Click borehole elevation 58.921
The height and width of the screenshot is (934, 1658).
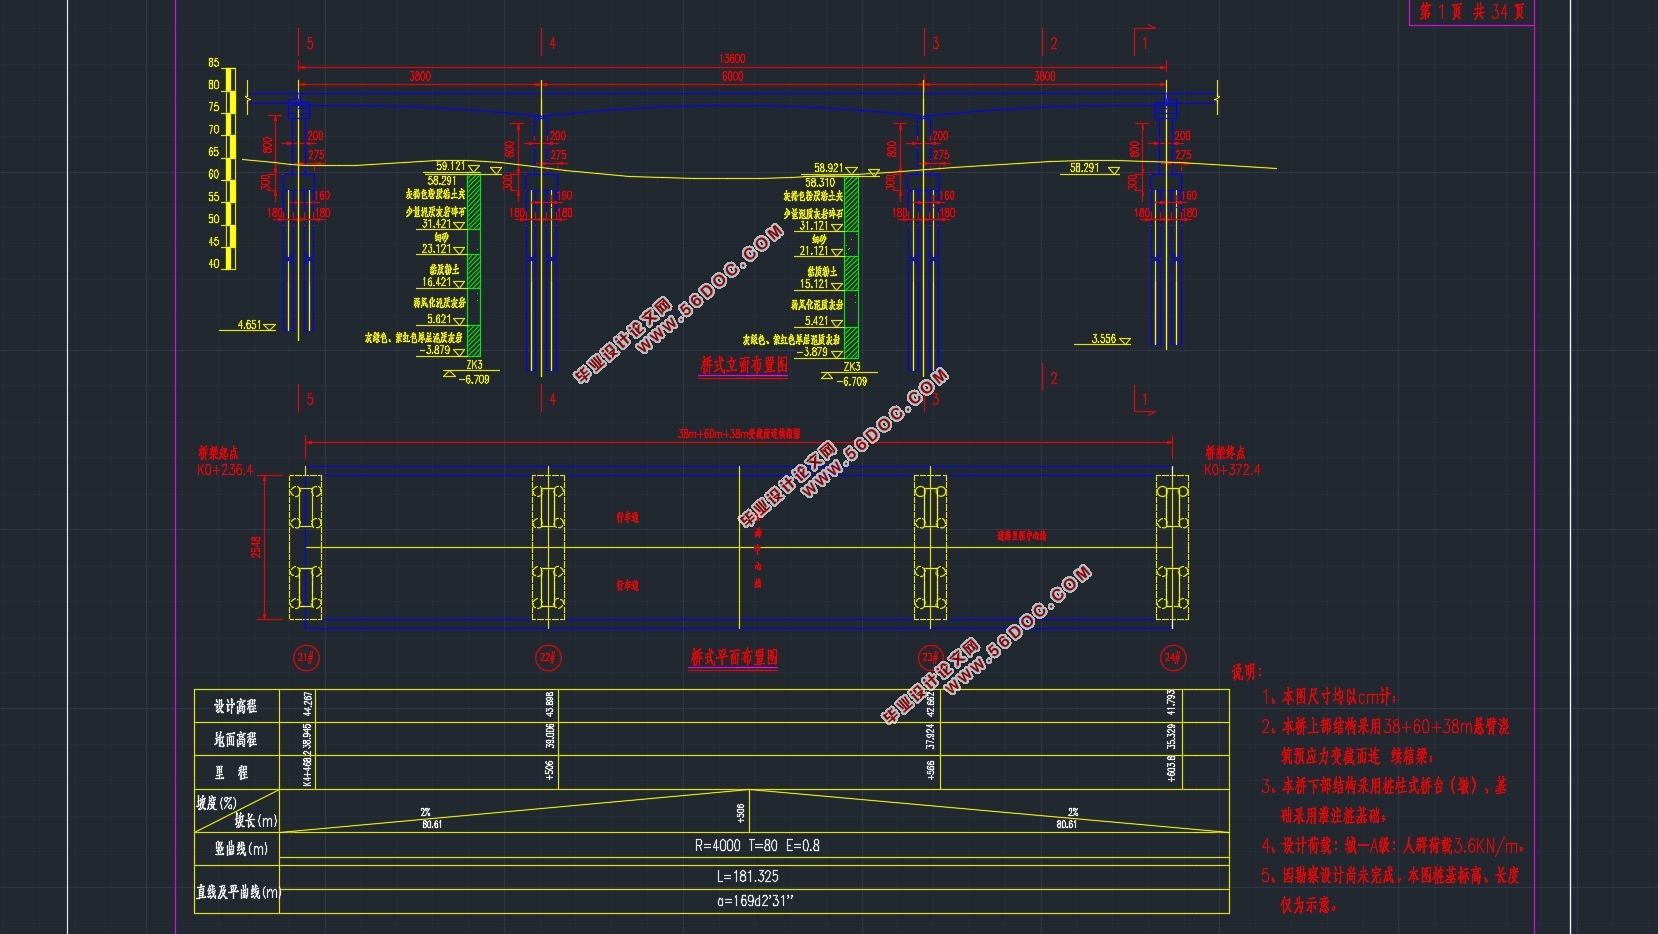[x=828, y=169]
